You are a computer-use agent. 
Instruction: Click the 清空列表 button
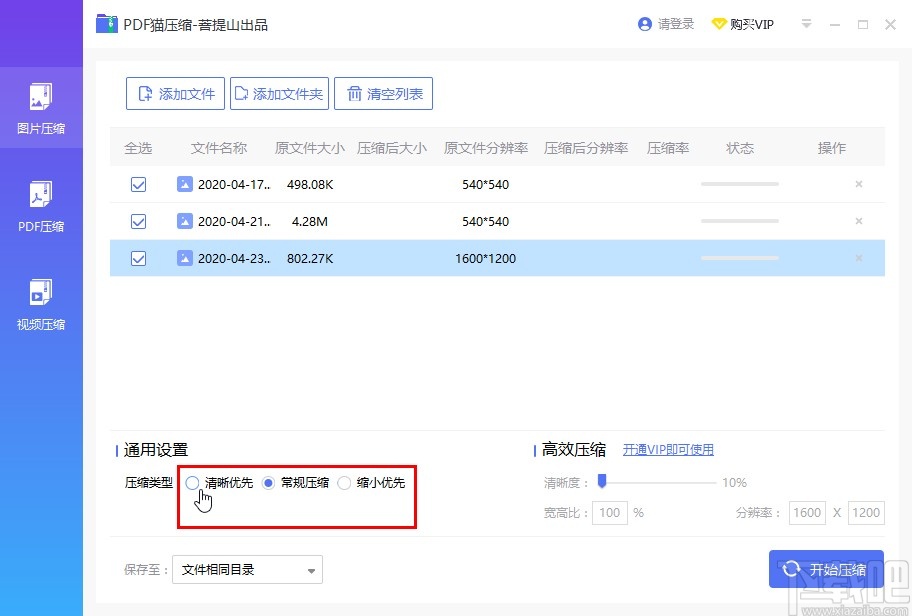[383, 94]
